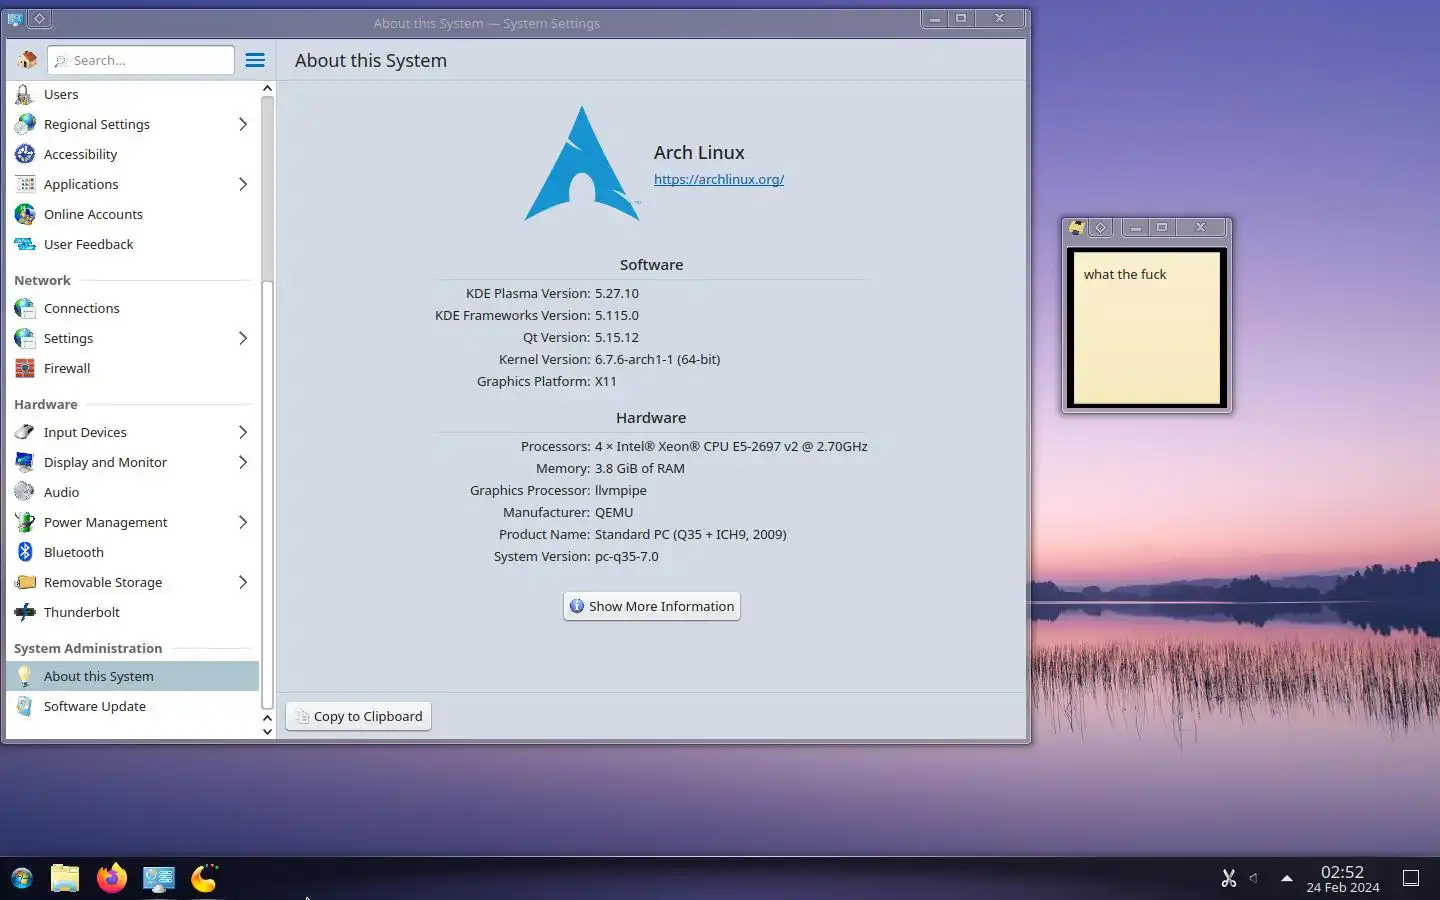
Task: Select the Accessibility icon in sidebar
Action: [25, 154]
